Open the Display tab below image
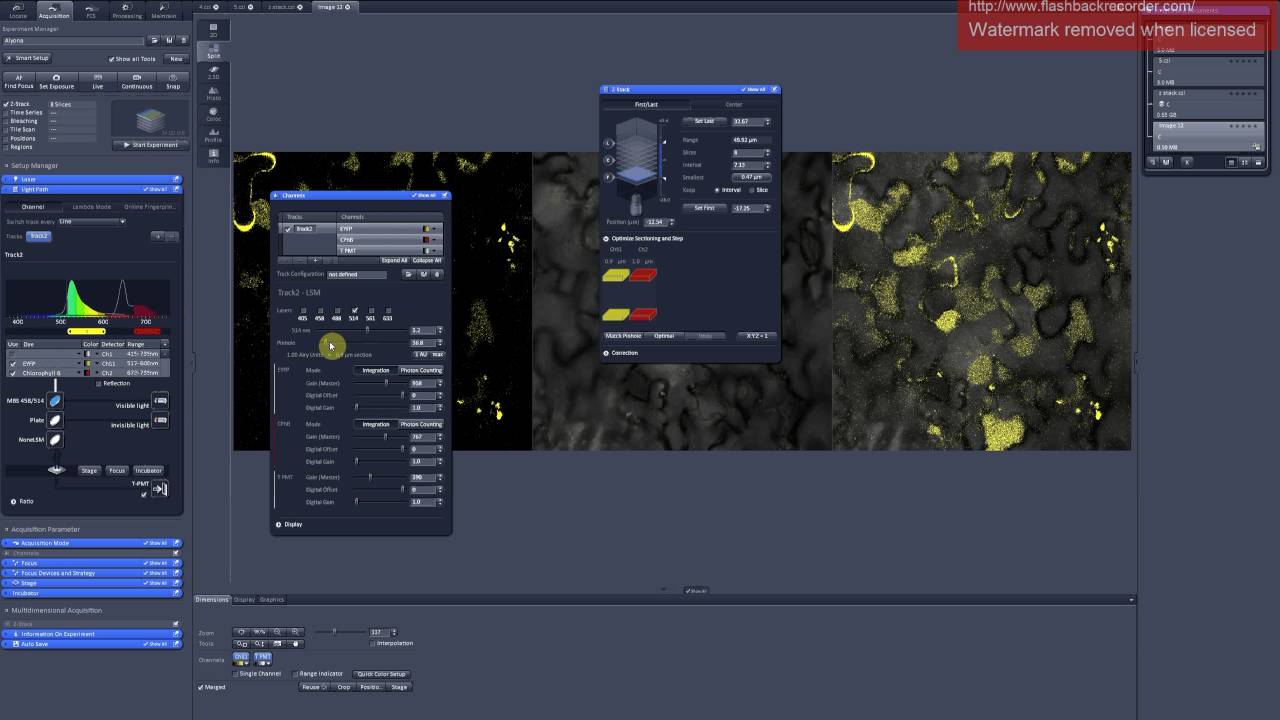Screen dimensions: 1280x720 click(245, 600)
